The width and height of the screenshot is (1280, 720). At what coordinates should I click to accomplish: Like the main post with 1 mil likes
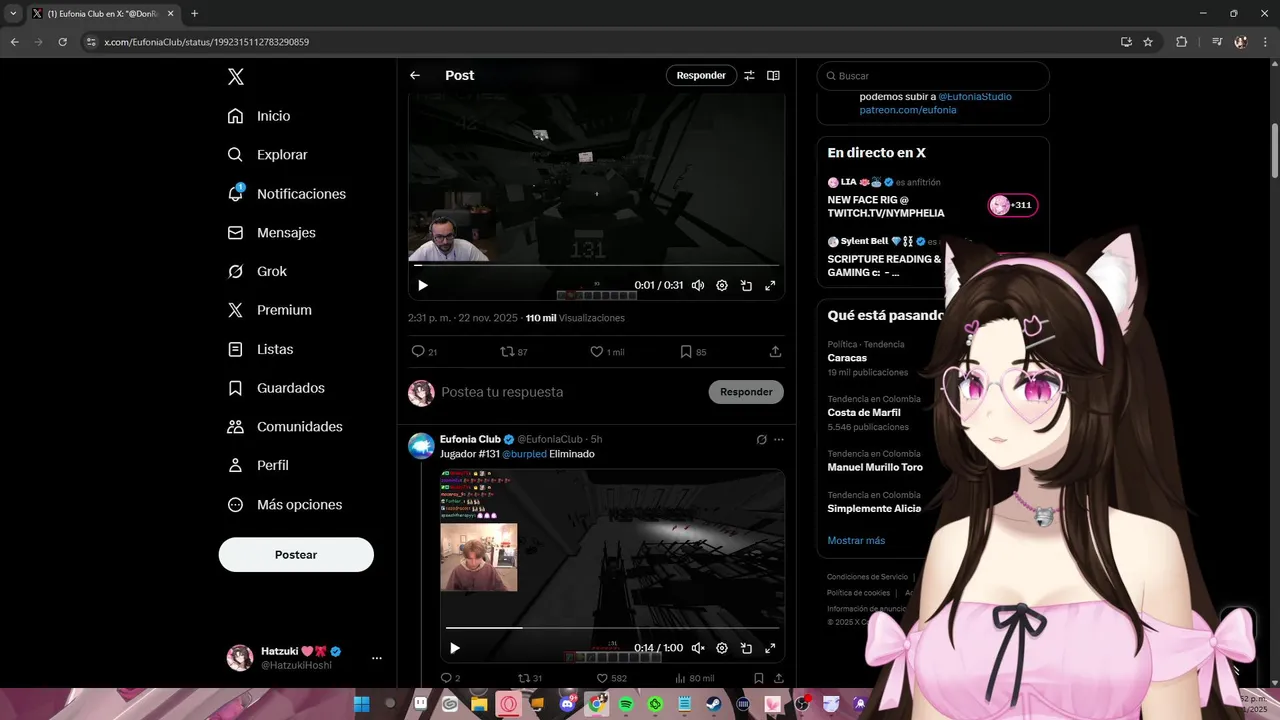pyautogui.click(x=607, y=352)
